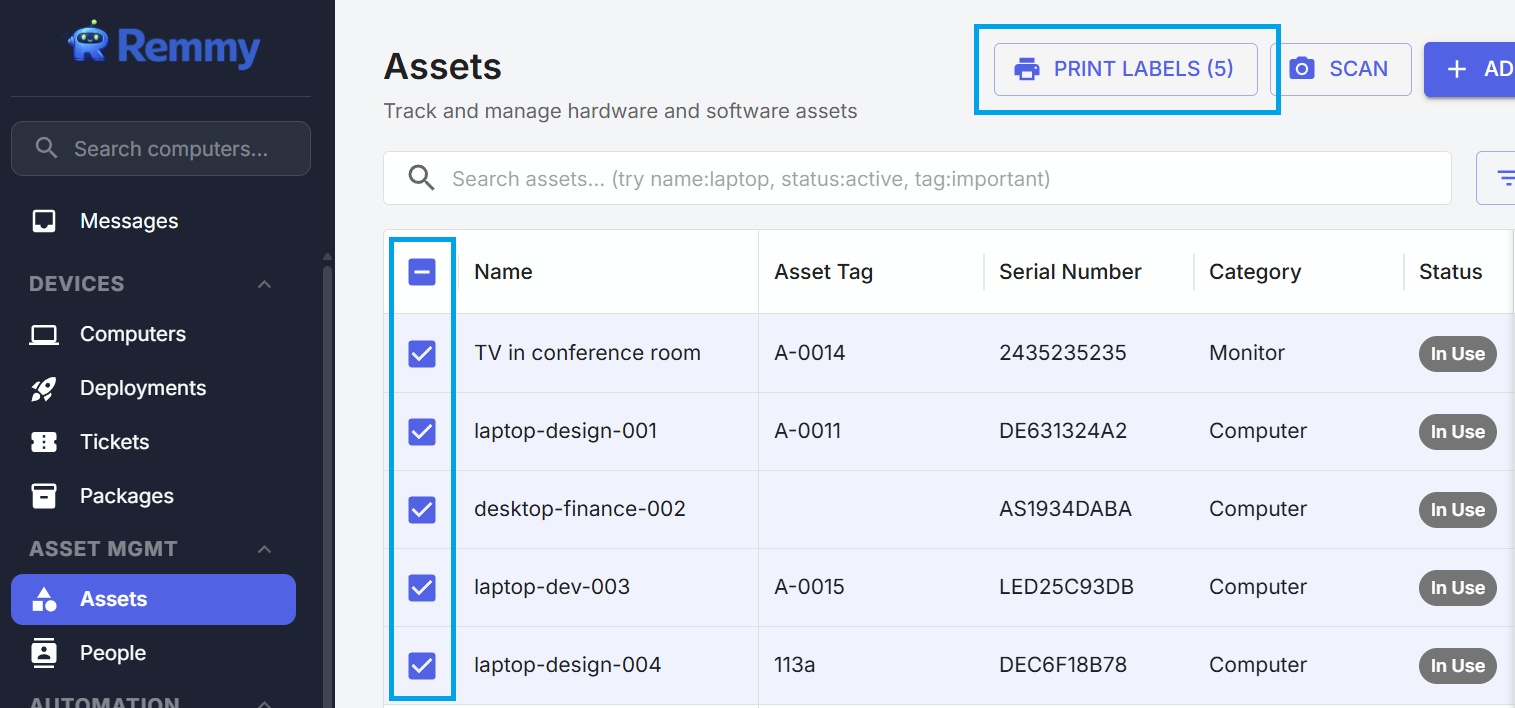Uncheck the TV in conference room row

pos(422,353)
